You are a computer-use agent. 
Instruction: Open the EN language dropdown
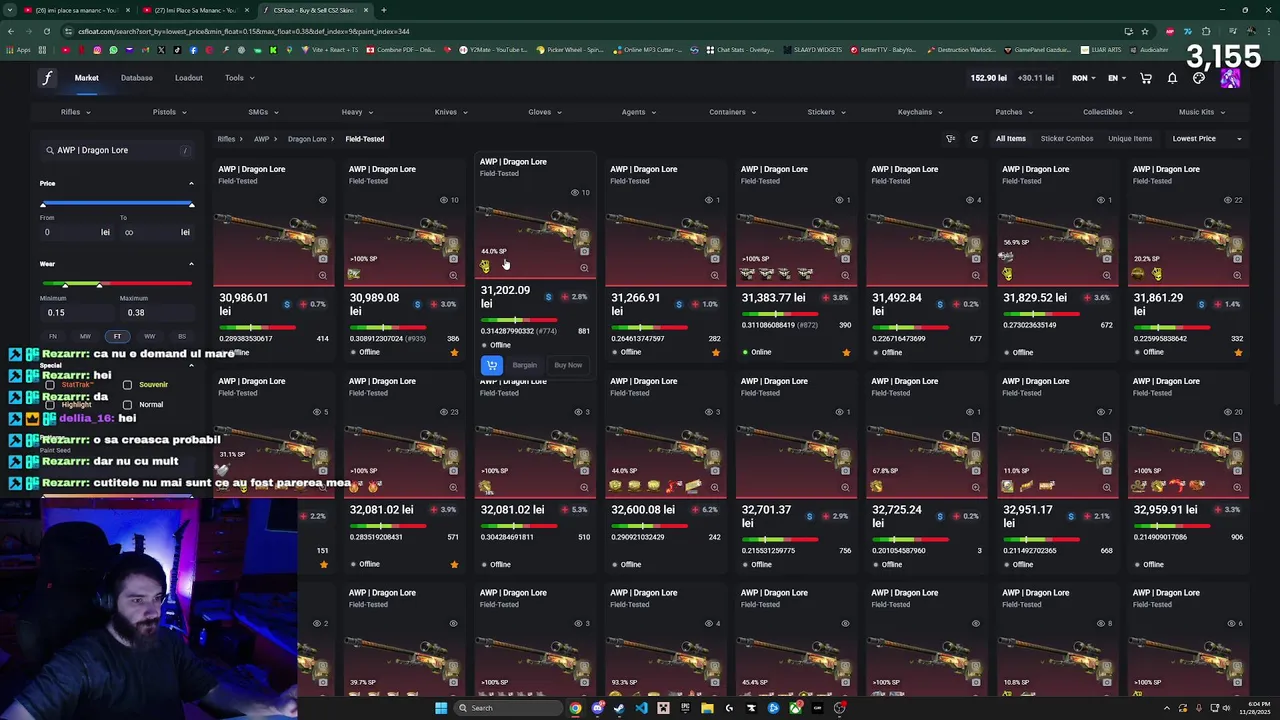[1116, 78]
